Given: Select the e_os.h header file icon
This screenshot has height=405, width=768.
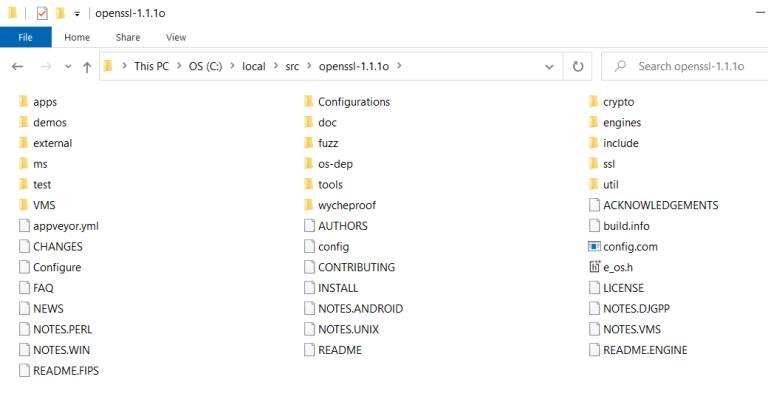Looking at the screenshot, I should click(x=594, y=267).
